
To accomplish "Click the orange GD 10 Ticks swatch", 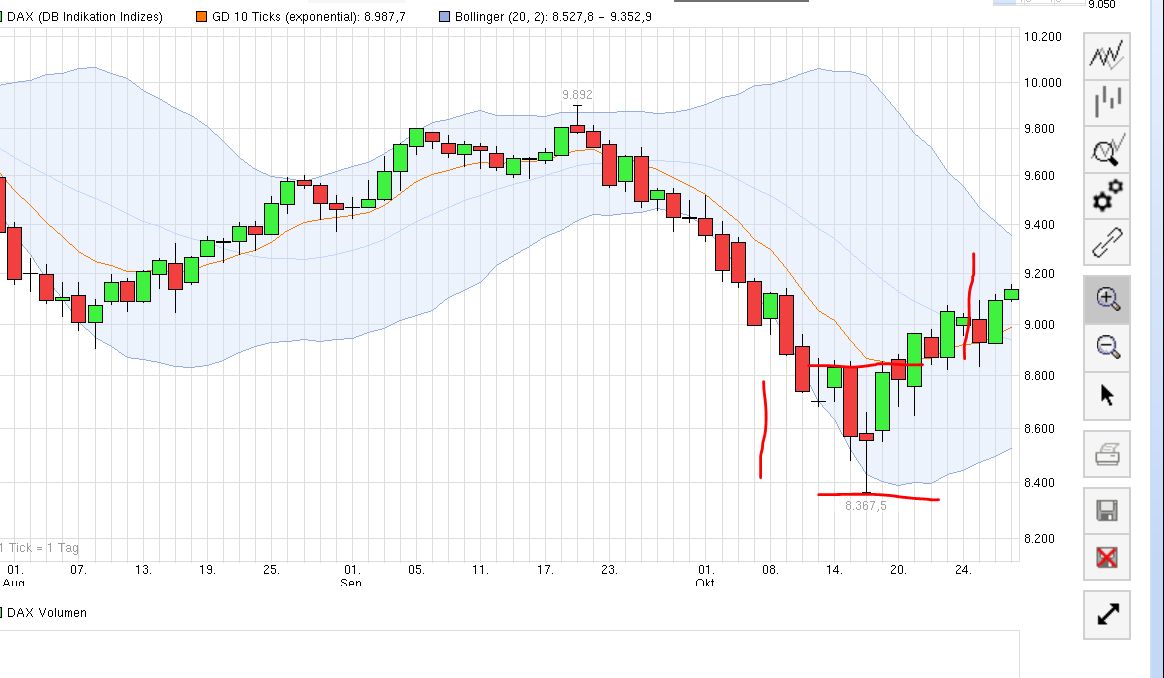I will tap(201, 16).
